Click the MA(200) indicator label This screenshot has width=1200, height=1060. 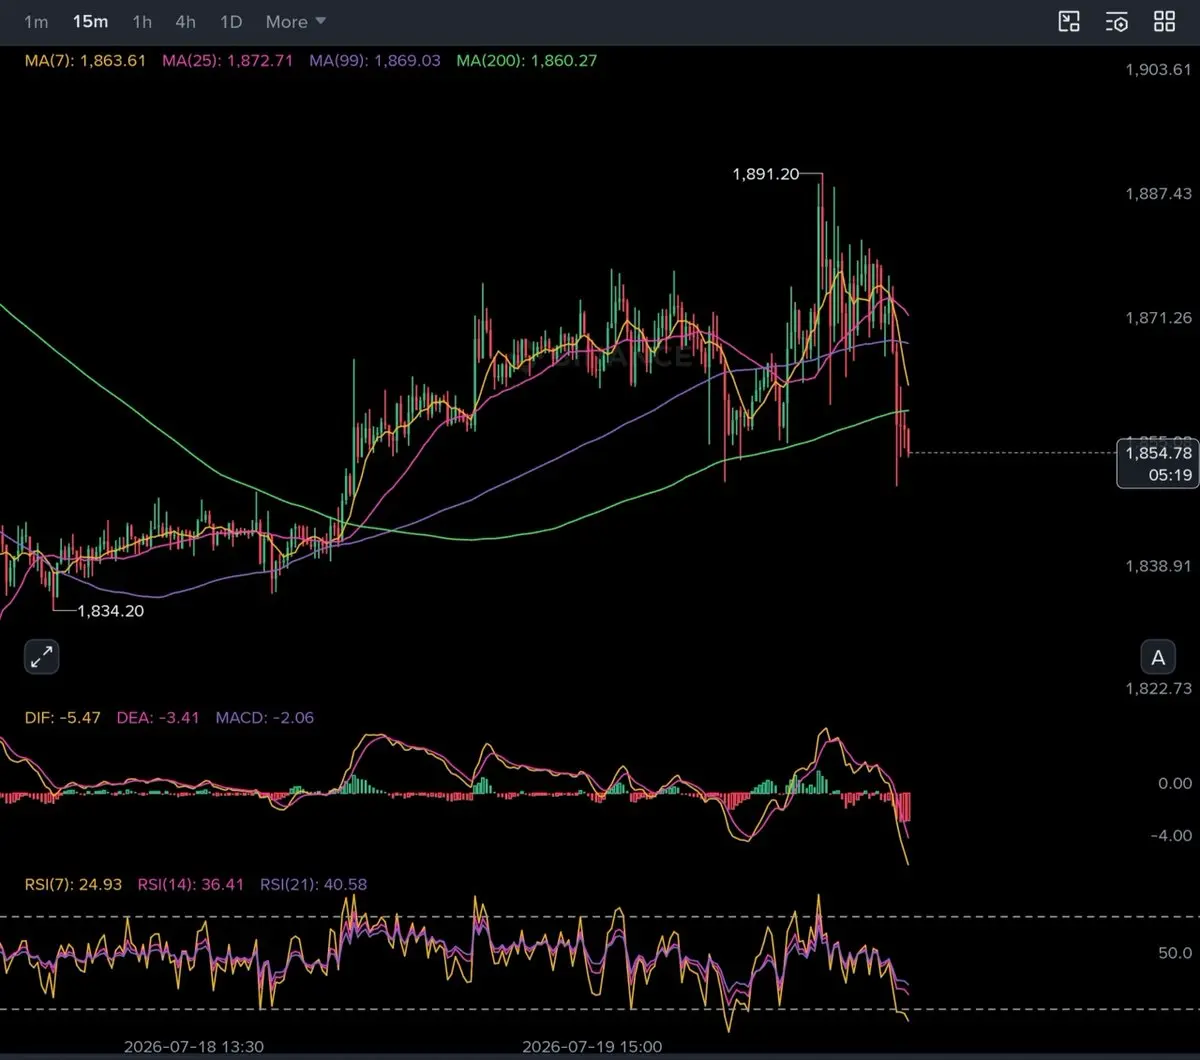click(x=527, y=60)
